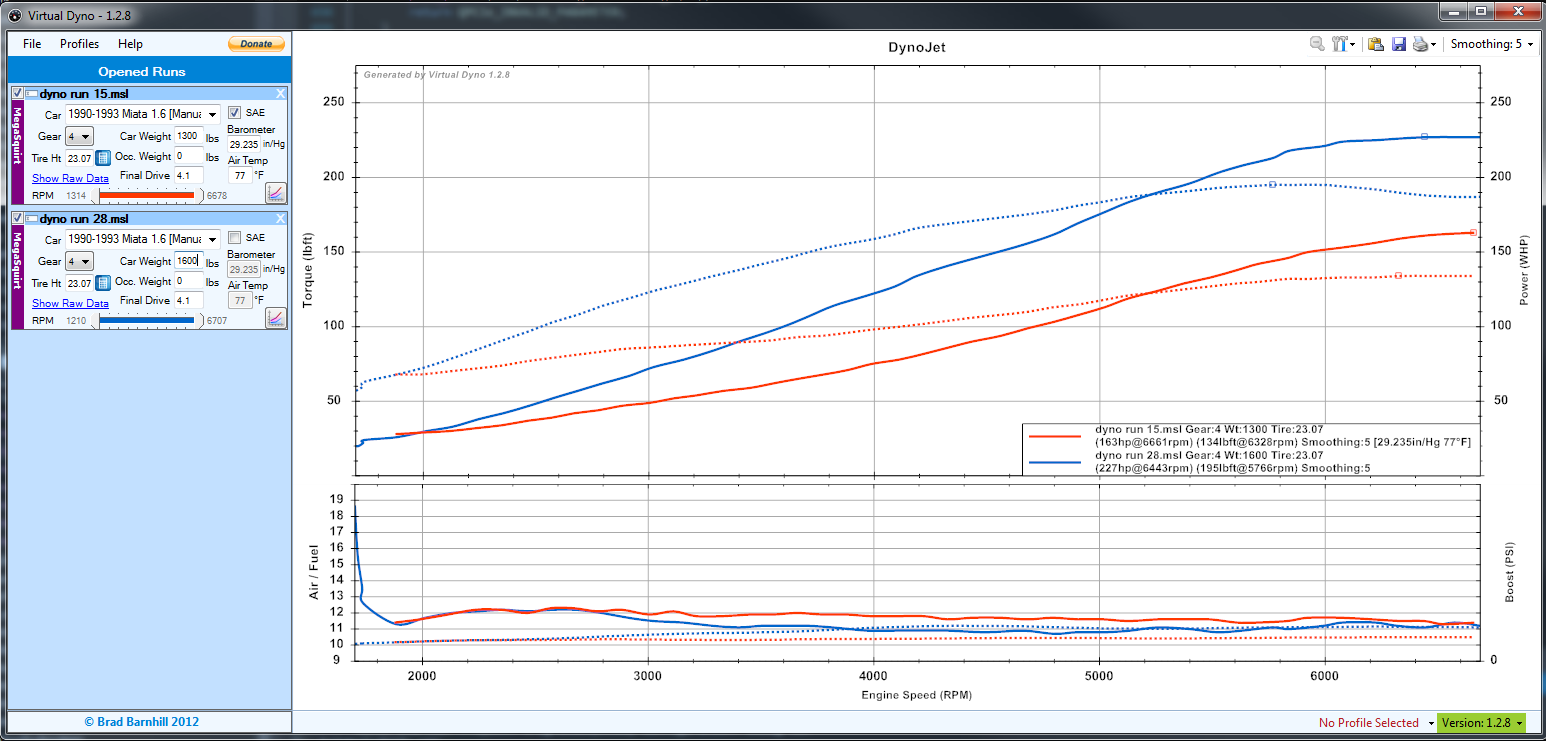Open the File menu
The height and width of the screenshot is (741, 1546).
pos(32,44)
